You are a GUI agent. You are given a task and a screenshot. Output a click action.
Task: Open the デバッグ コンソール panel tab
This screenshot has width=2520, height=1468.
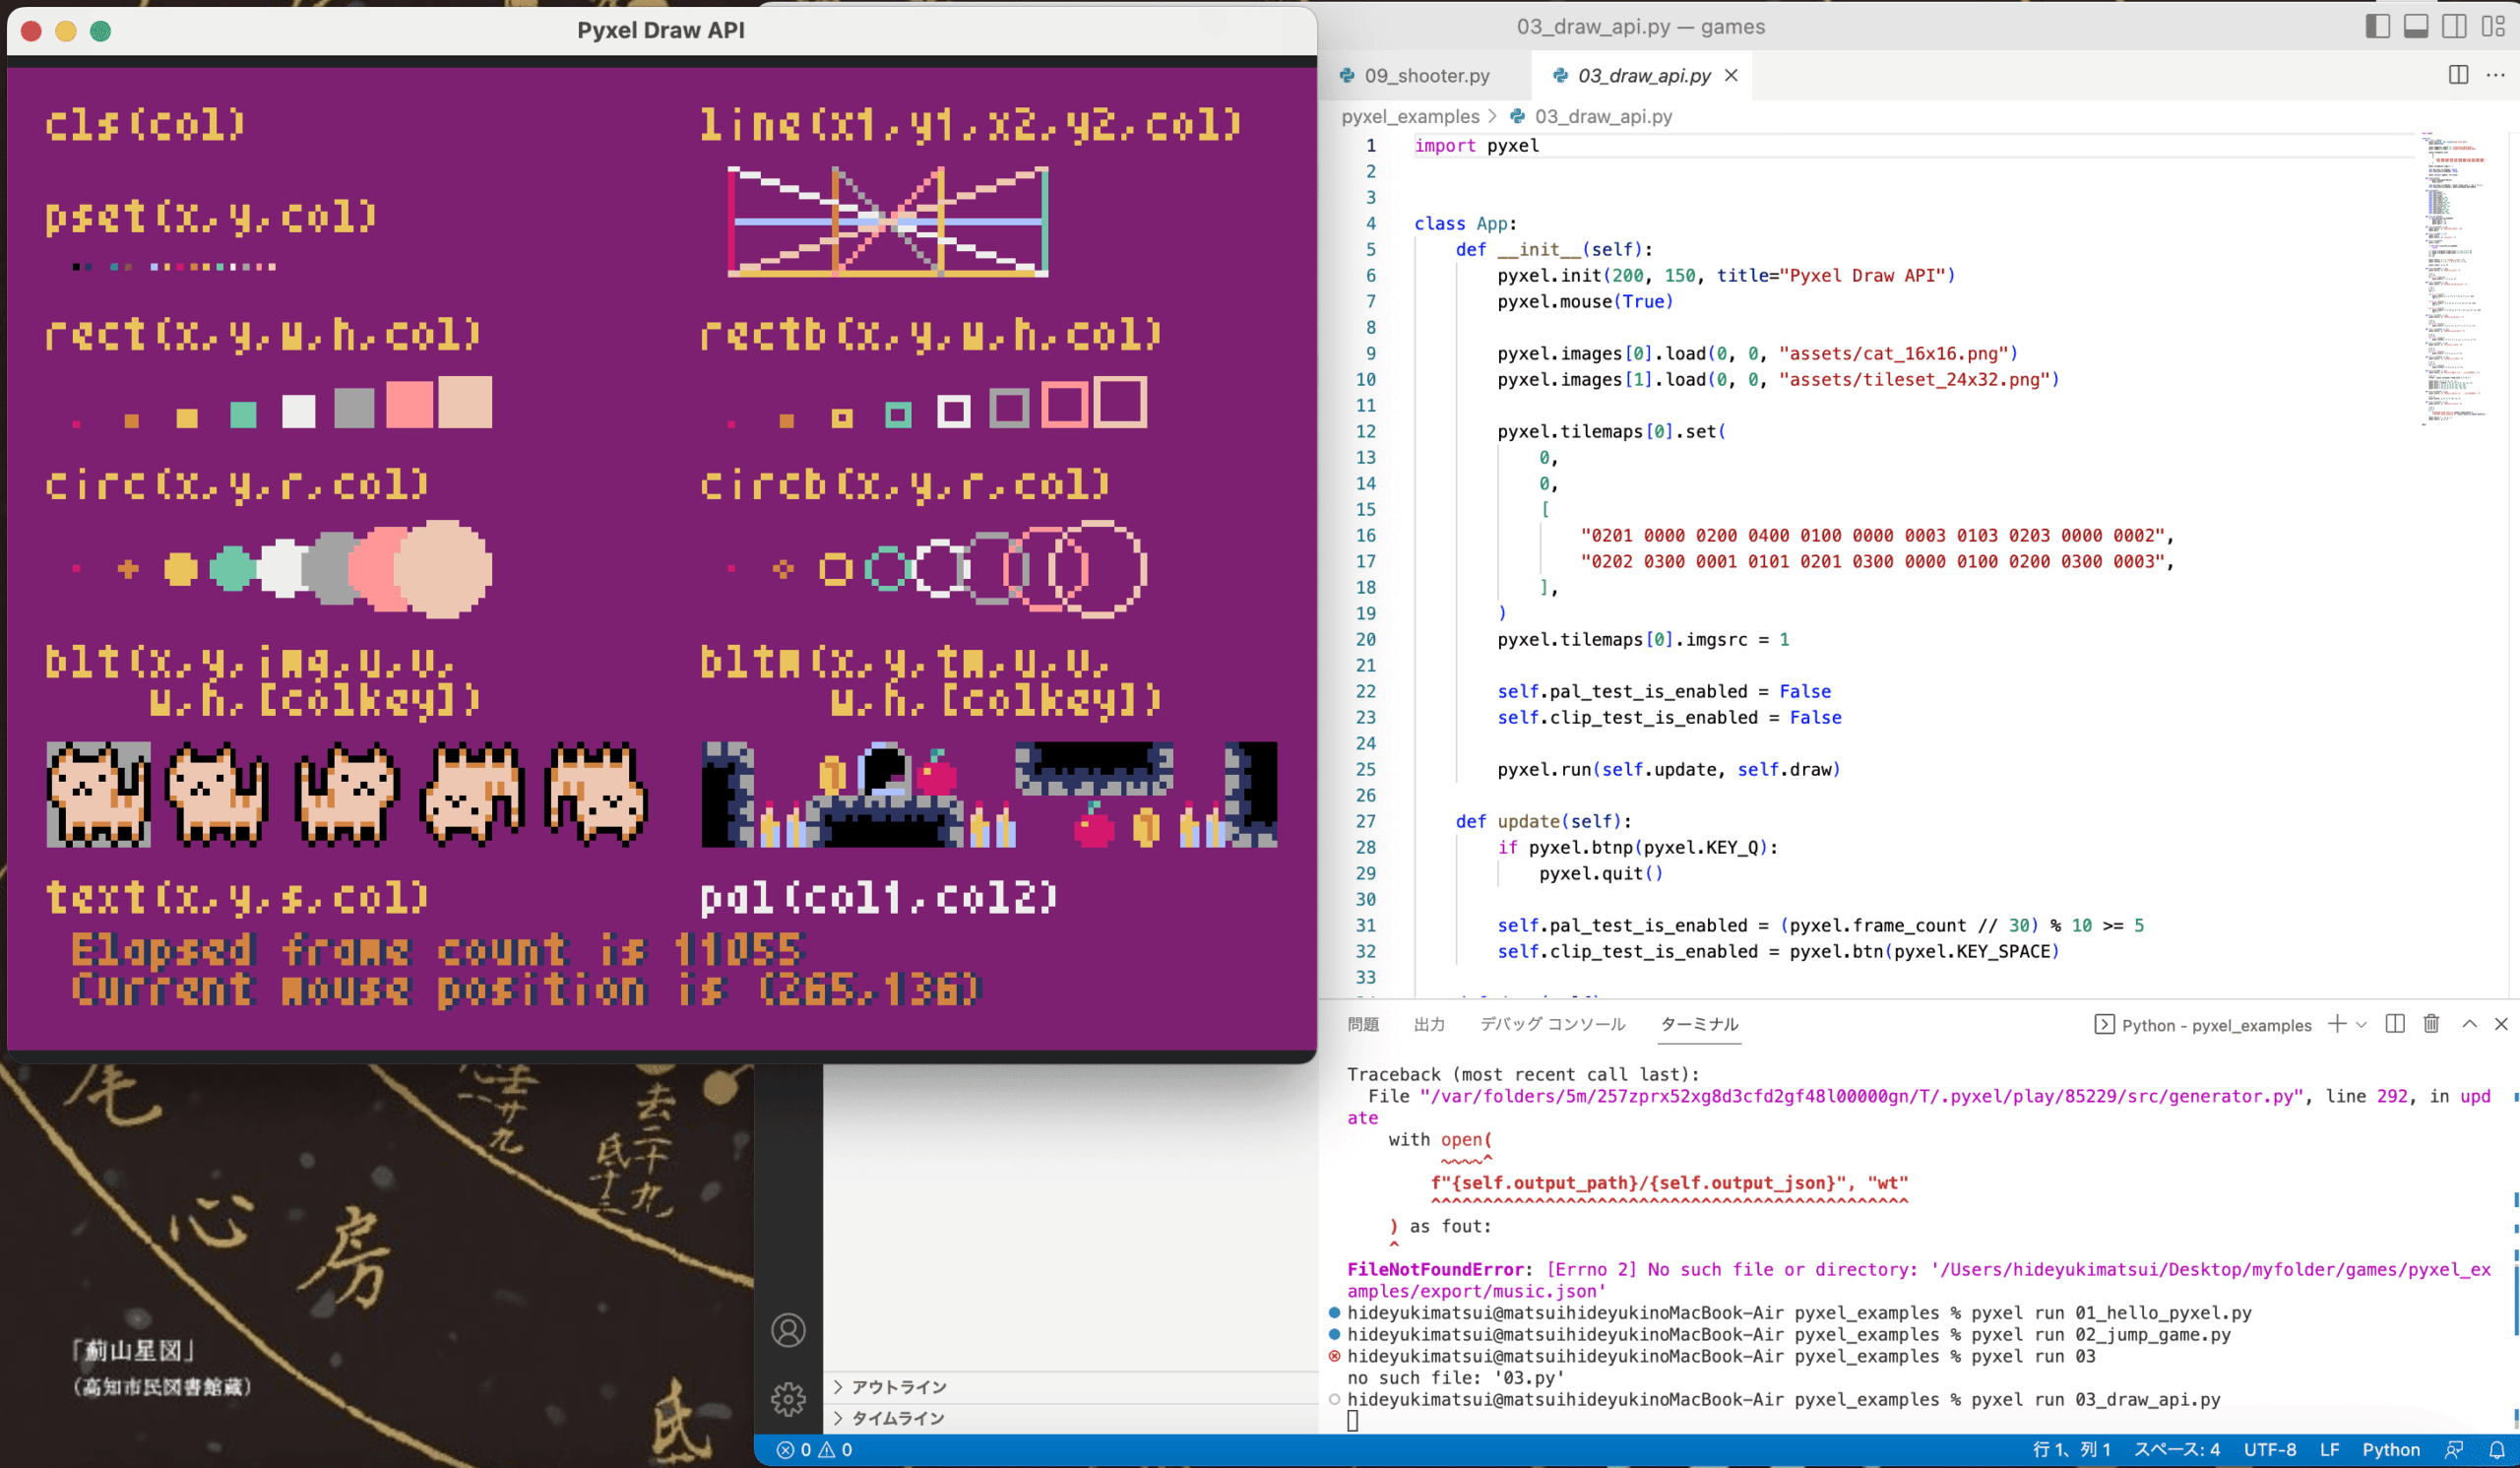[1552, 1024]
